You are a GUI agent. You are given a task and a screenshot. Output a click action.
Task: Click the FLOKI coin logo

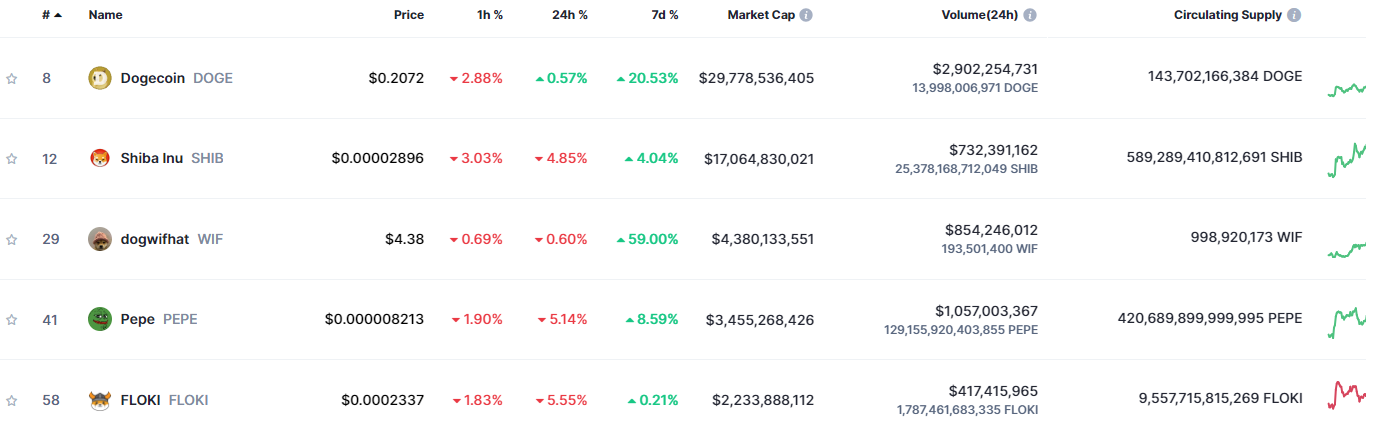tap(100, 400)
